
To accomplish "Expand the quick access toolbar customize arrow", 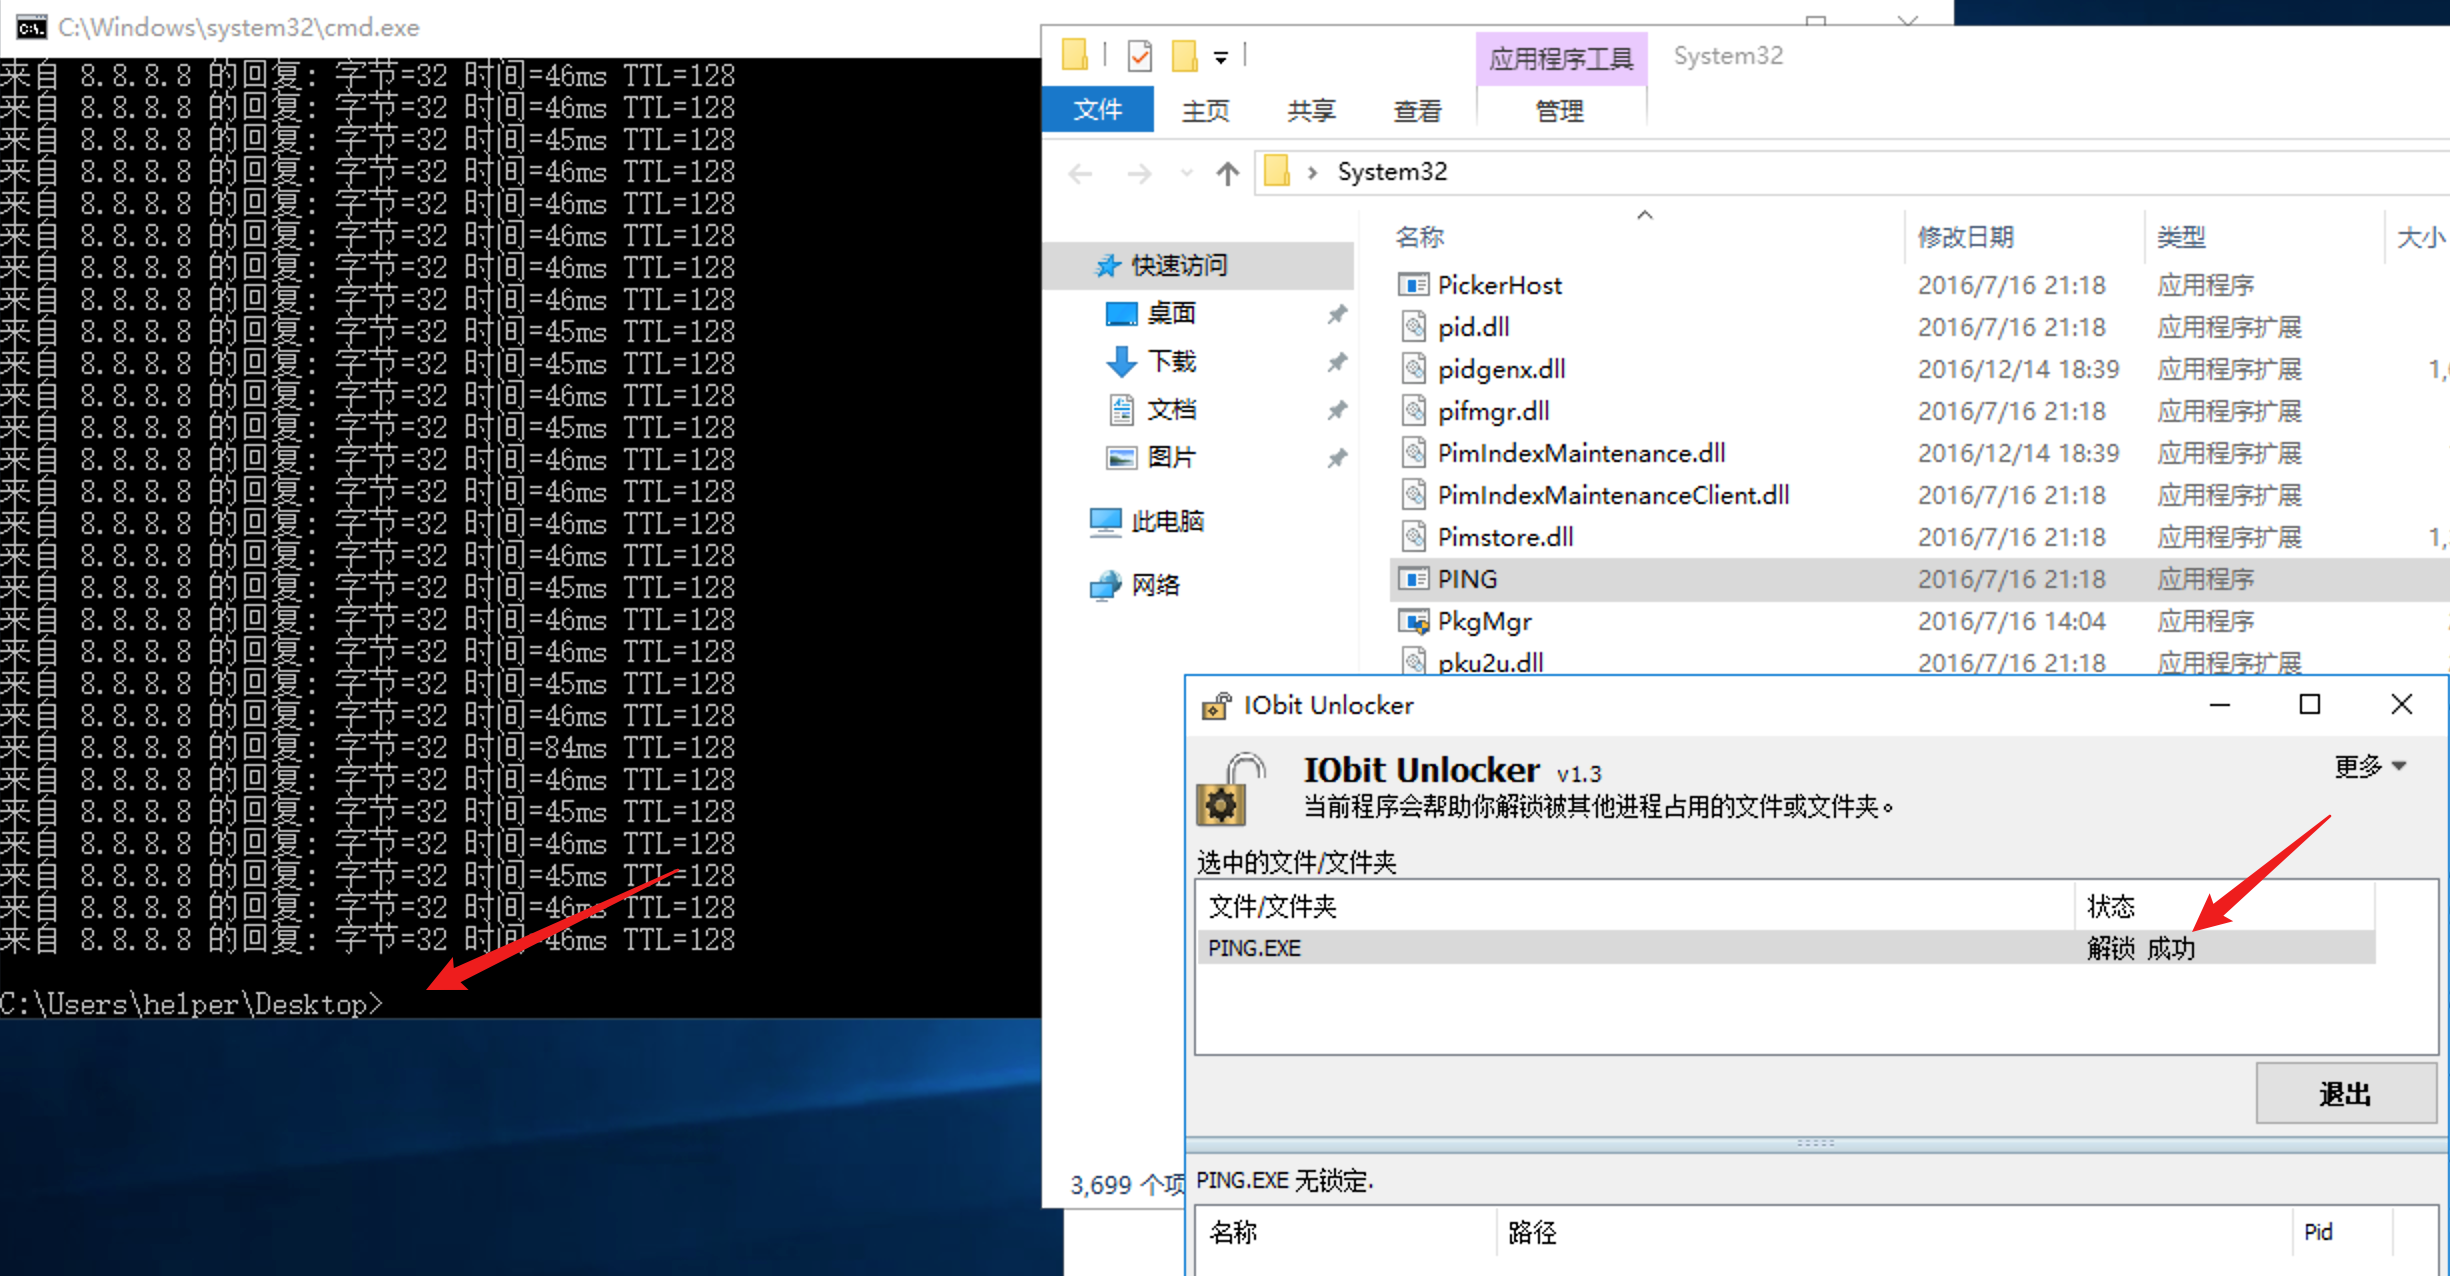I will point(1221,58).
